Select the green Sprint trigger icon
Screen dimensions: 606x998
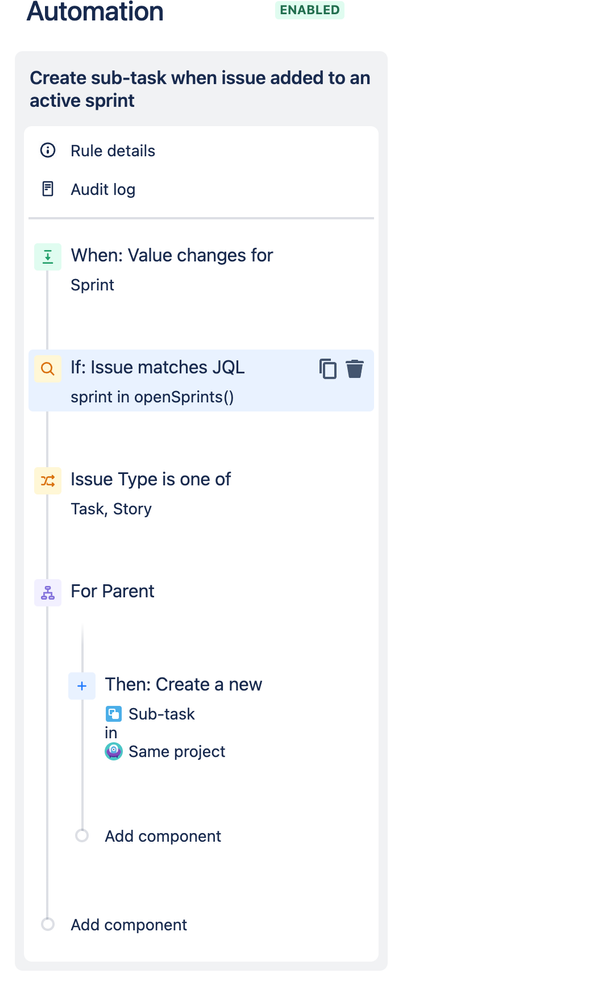coord(48,257)
